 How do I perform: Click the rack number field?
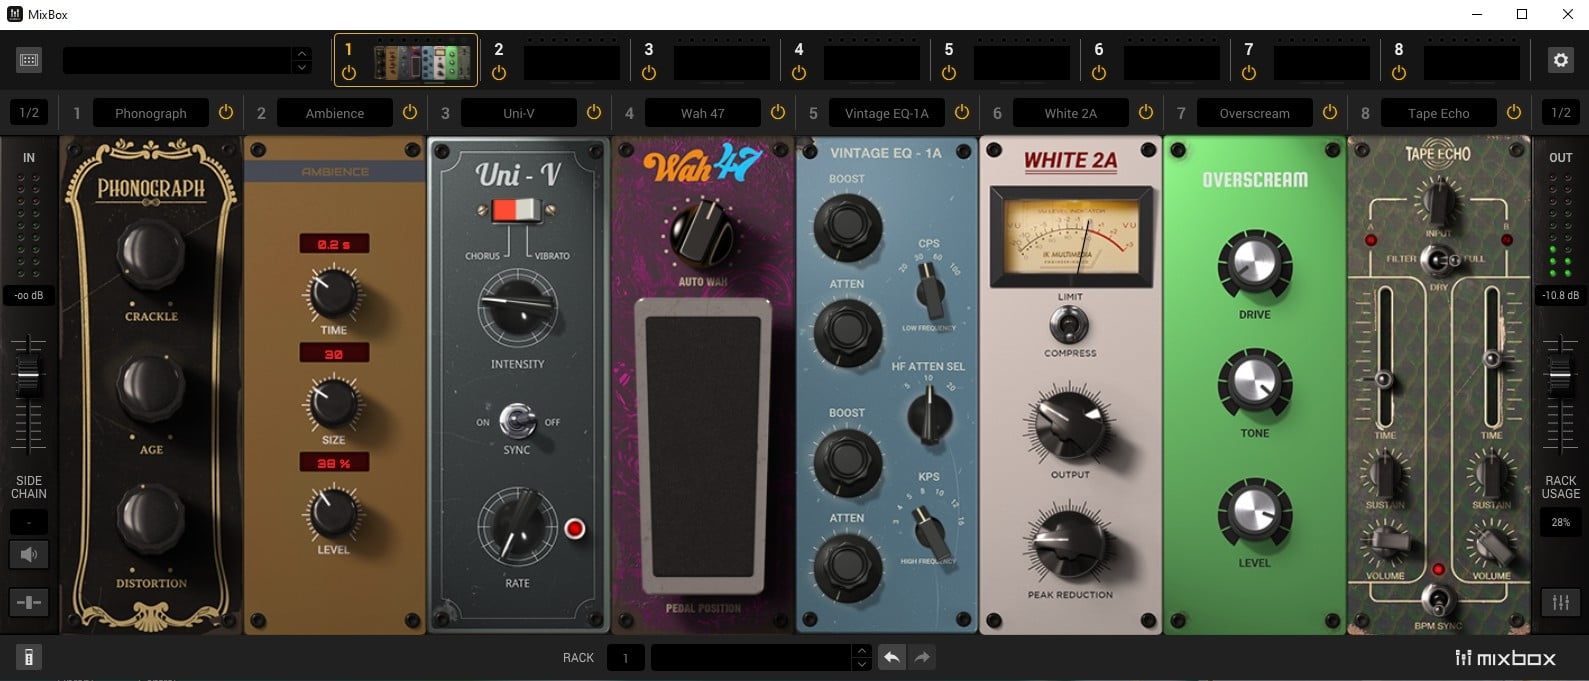point(626,657)
